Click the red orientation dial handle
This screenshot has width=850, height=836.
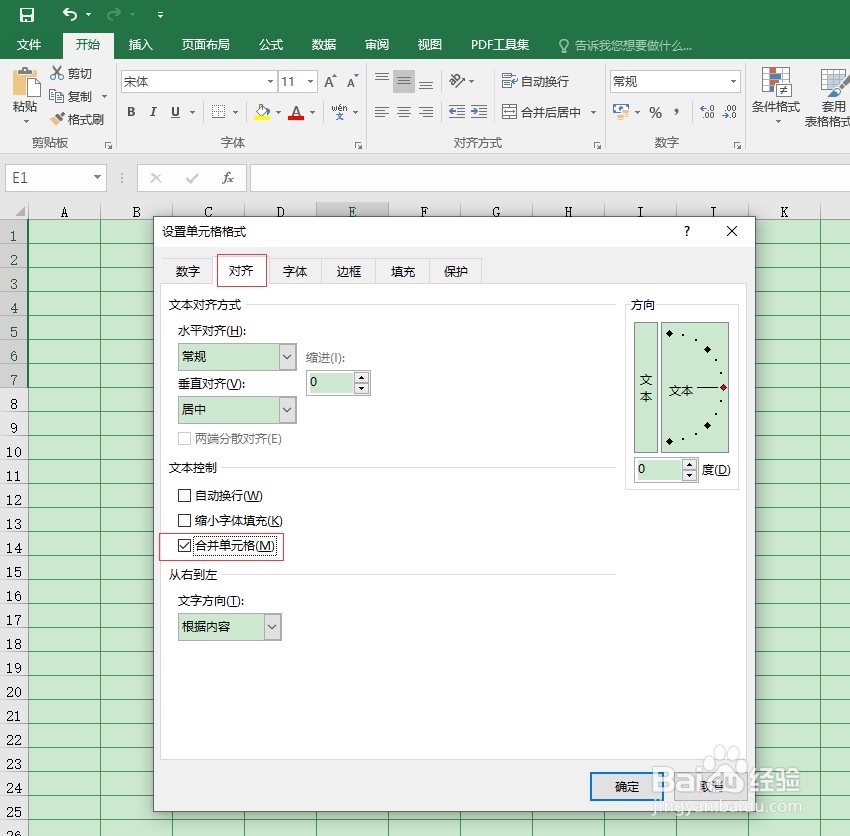pyautogui.click(x=723, y=387)
